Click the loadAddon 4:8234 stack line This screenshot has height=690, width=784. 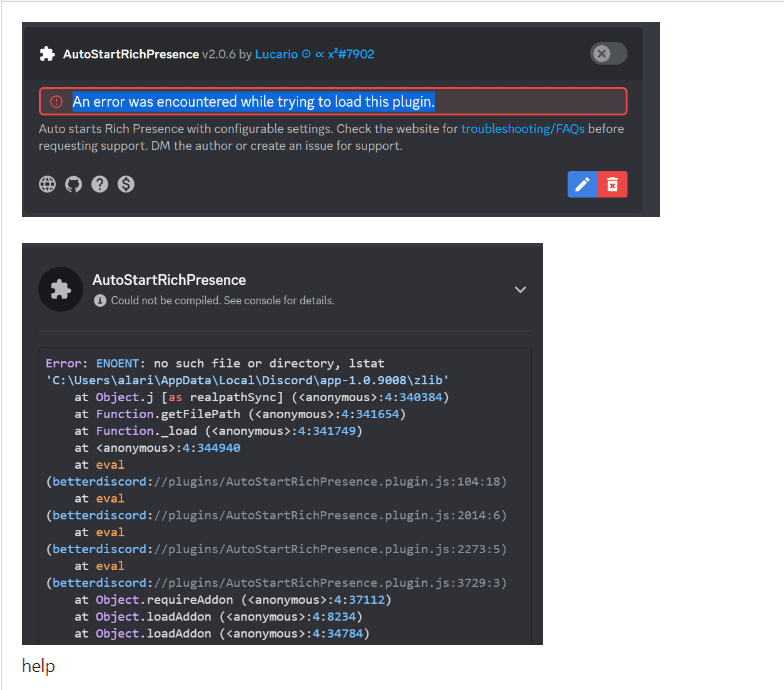tap(218, 617)
